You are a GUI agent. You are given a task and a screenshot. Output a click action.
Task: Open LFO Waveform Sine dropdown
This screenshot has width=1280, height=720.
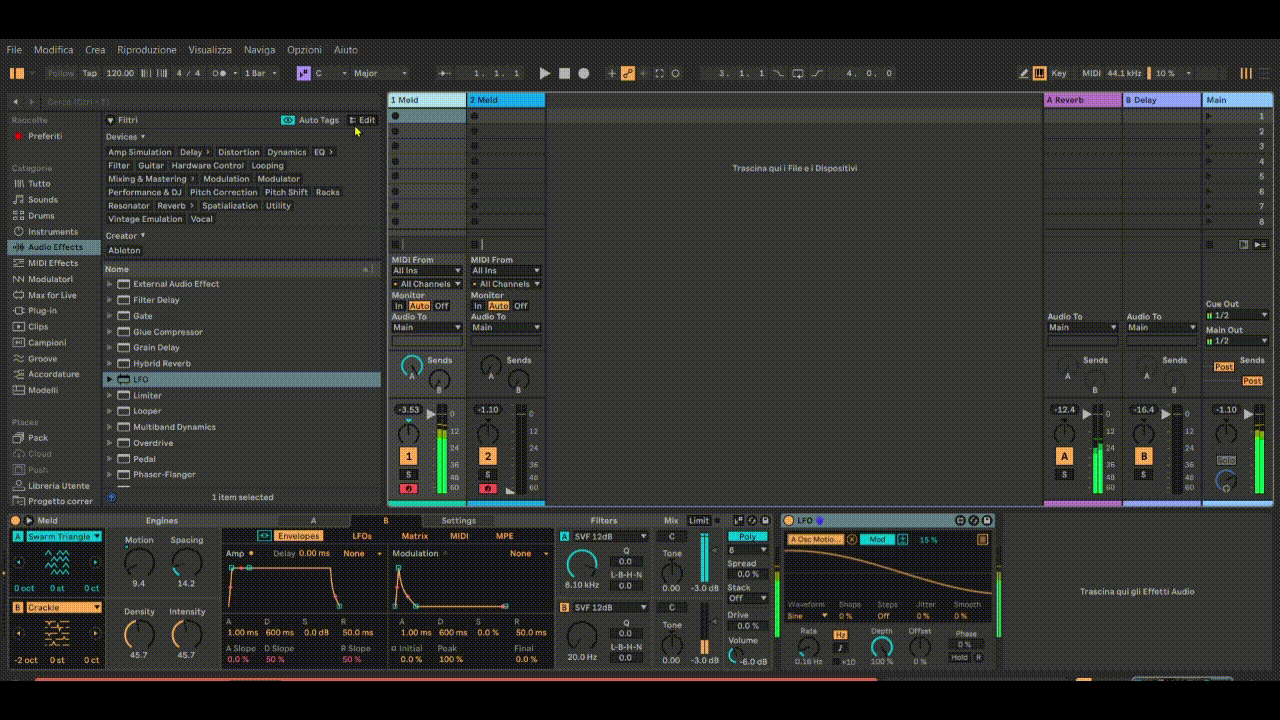coord(808,616)
